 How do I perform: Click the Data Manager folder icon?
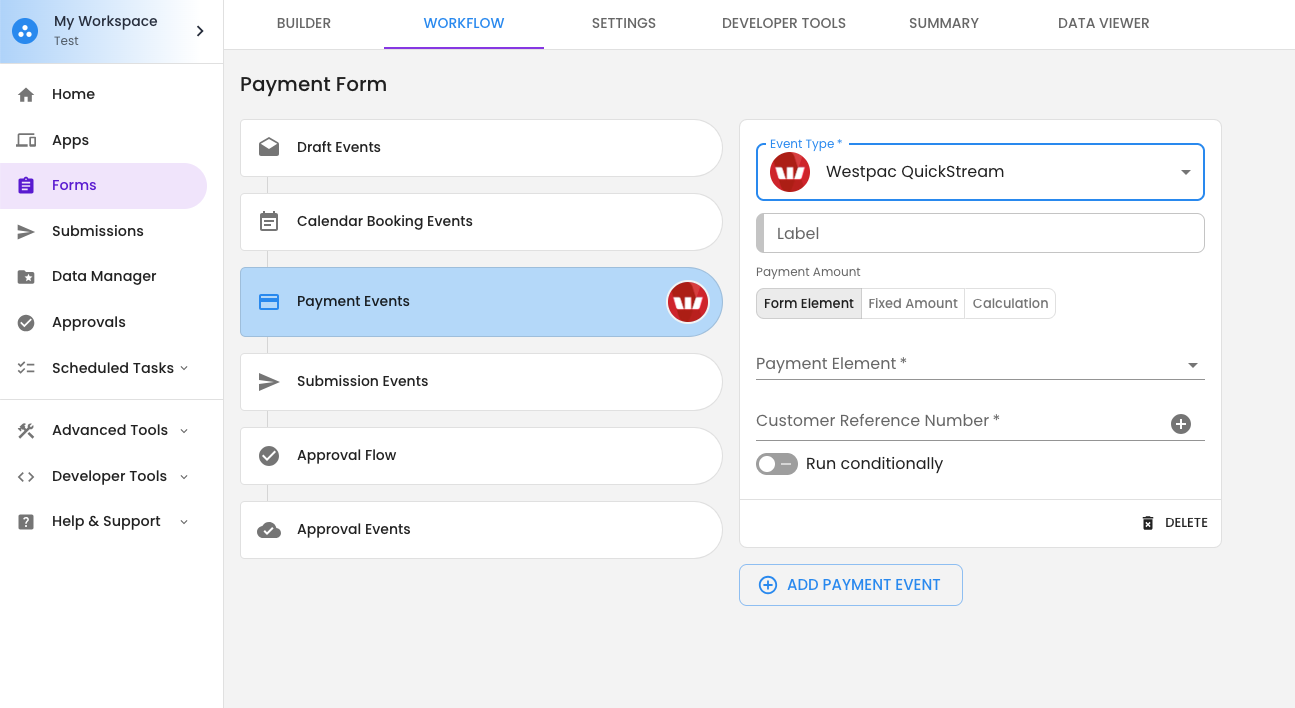coord(26,276)
